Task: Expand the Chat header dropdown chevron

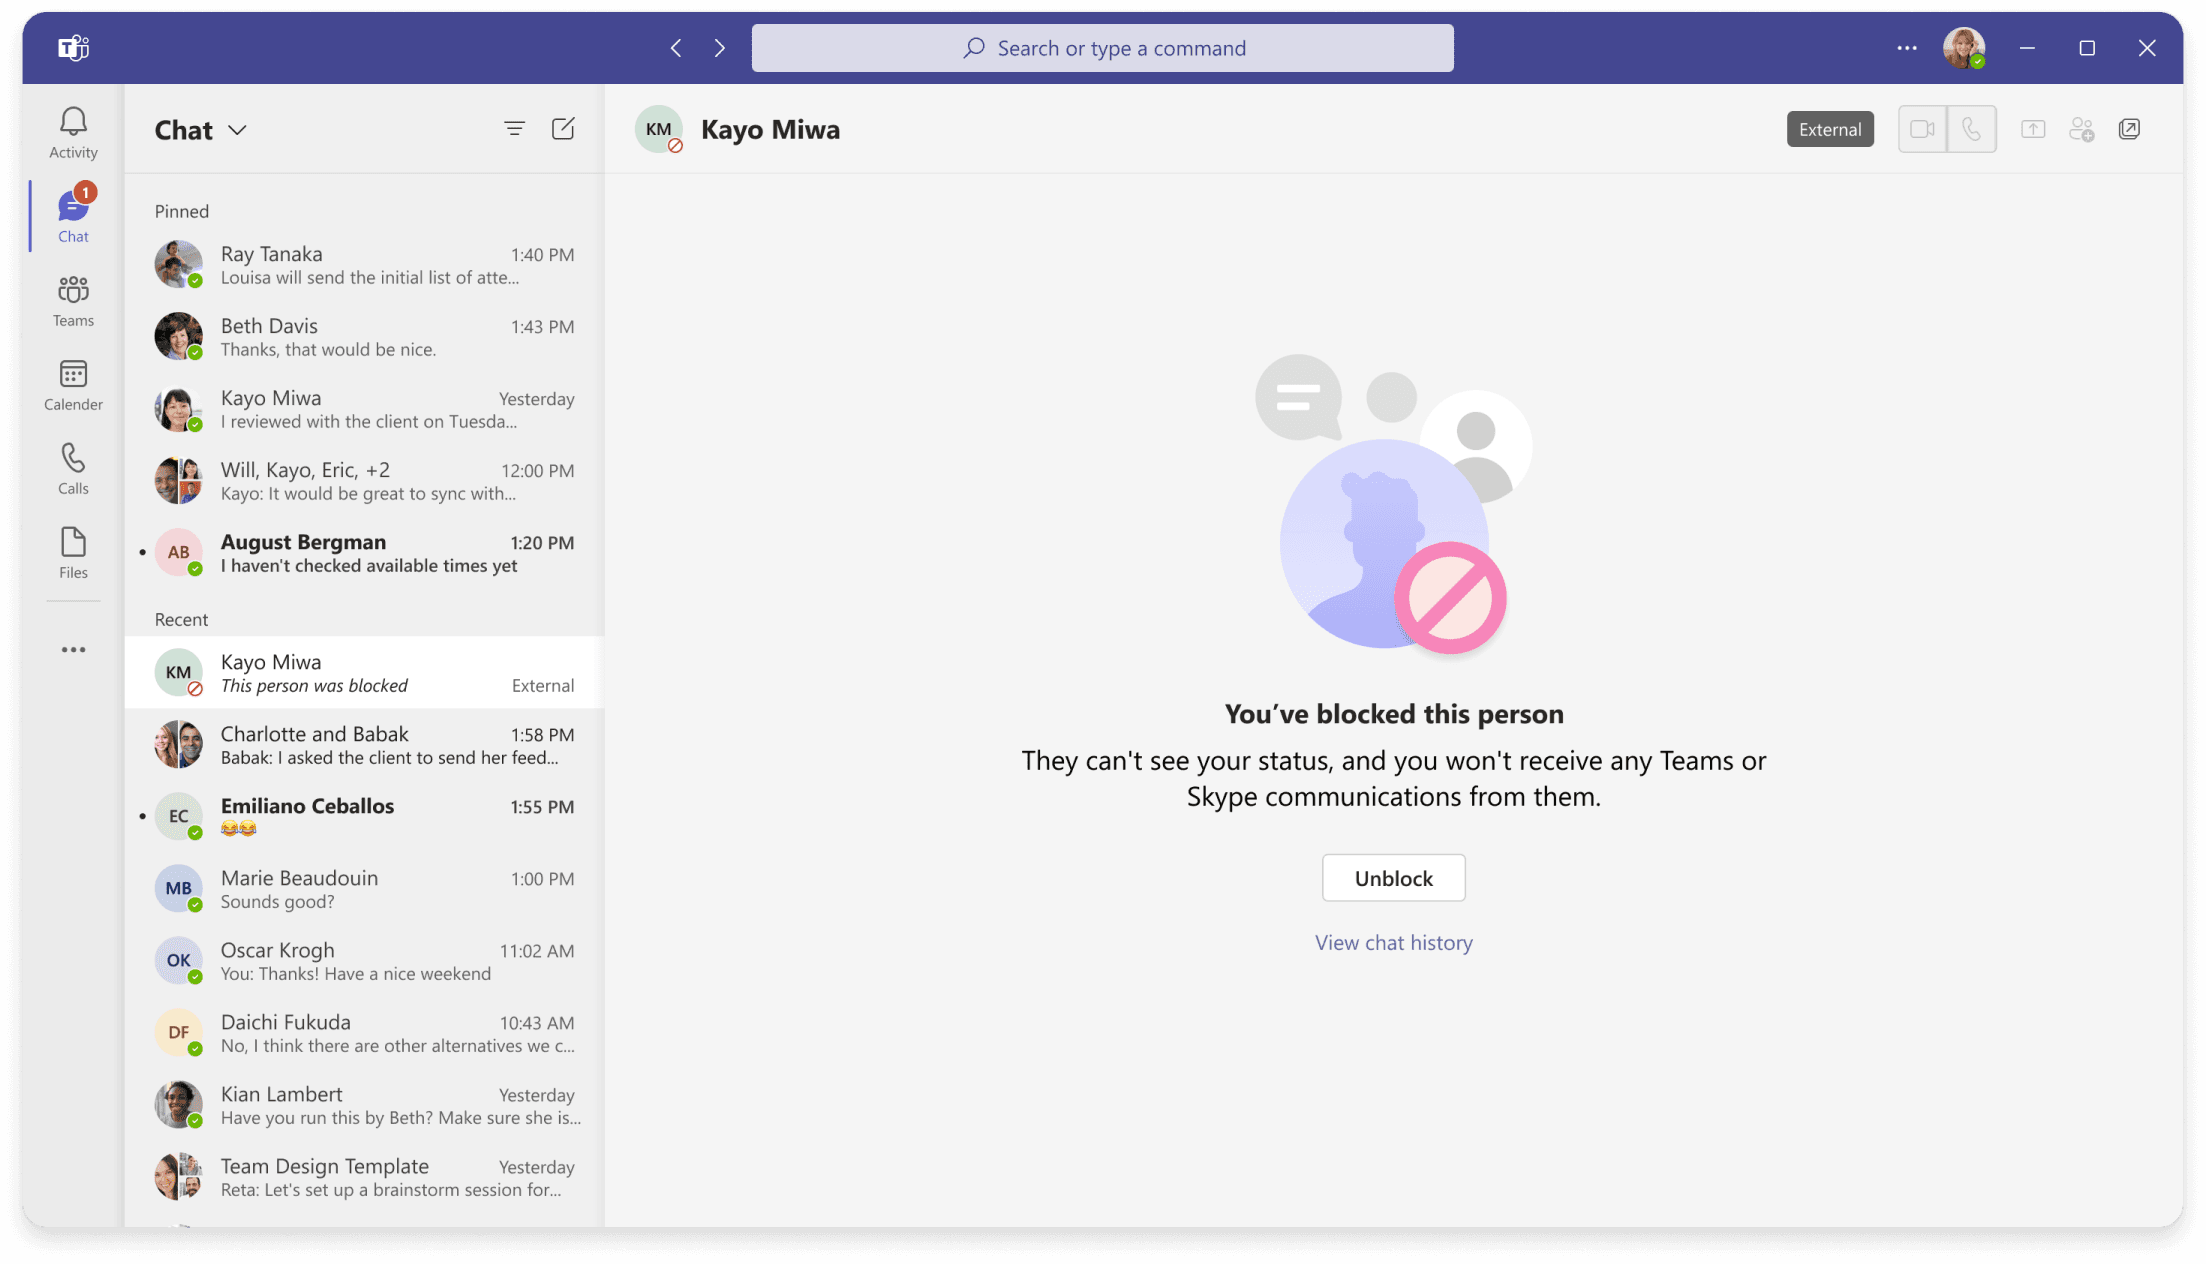Action: click(x=237, y=130)
